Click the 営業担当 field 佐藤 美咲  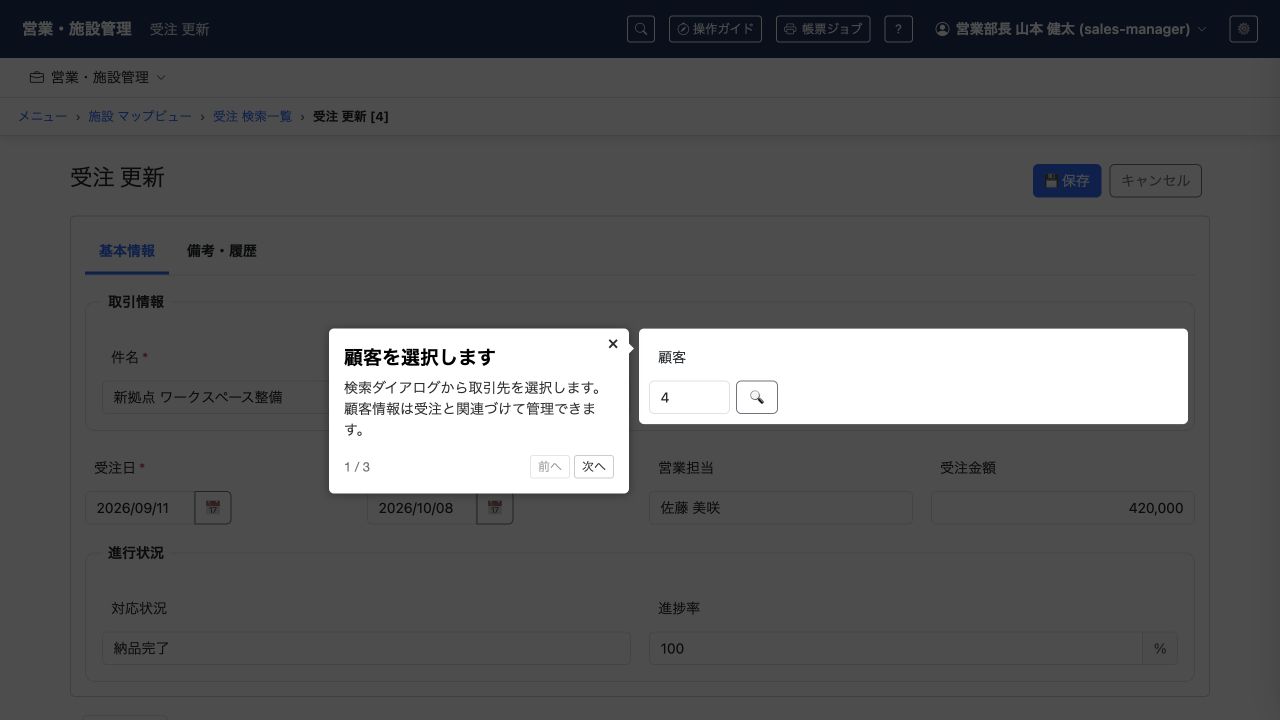click(x=781, y=508)
